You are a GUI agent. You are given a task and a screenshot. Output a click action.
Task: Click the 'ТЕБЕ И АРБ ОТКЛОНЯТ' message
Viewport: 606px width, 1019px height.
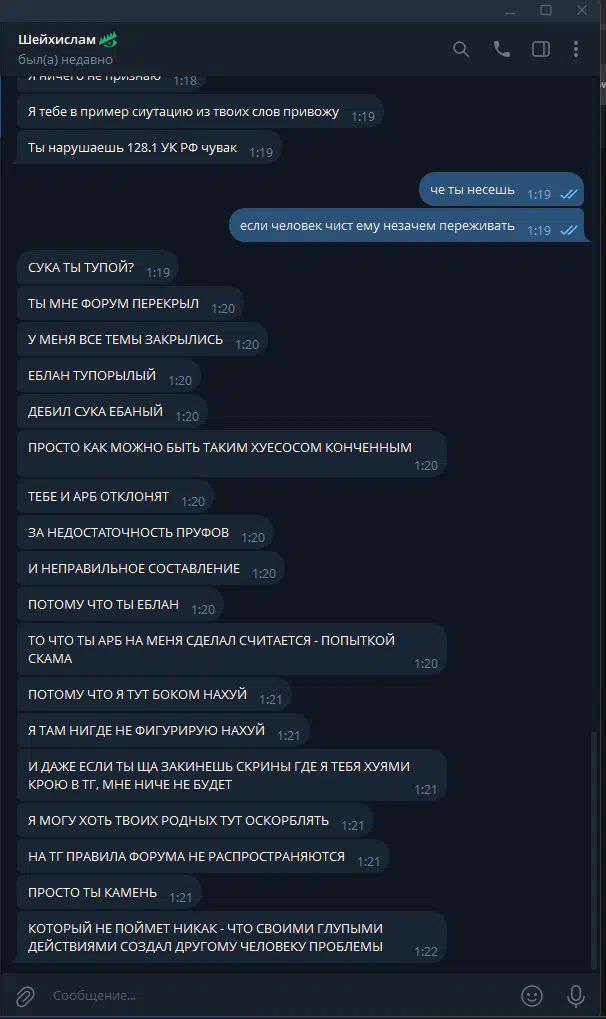click(x=115, y=497)
